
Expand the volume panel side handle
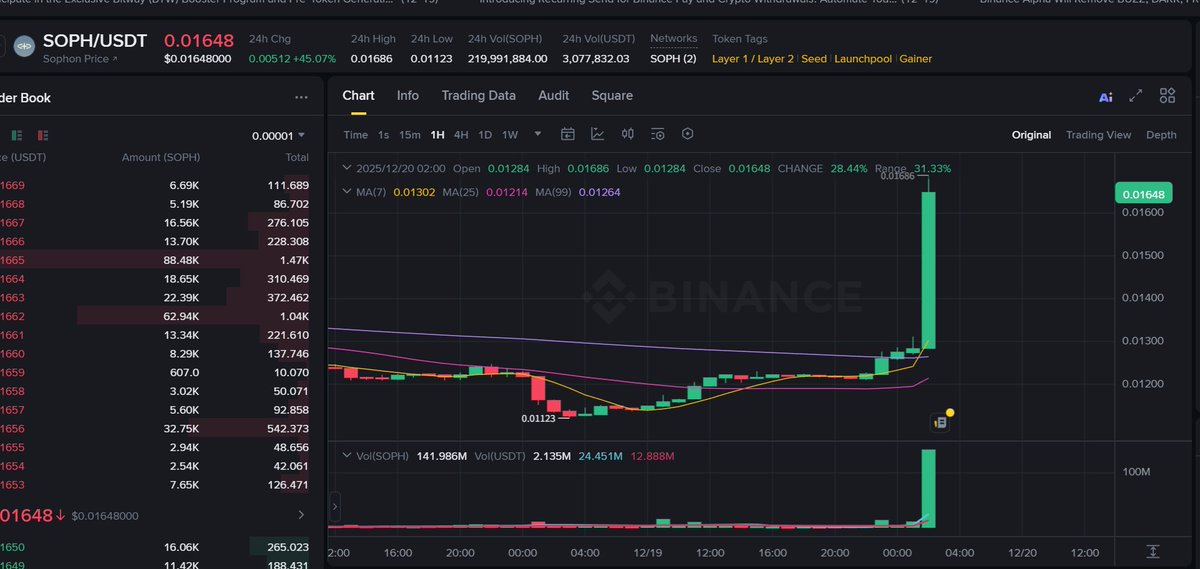(x=334, y=505)
